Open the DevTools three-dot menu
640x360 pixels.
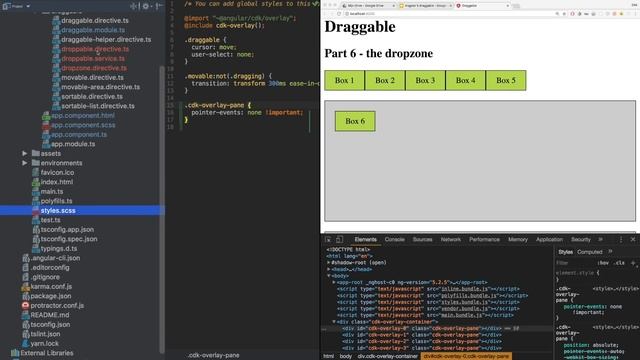click(621, 240)
